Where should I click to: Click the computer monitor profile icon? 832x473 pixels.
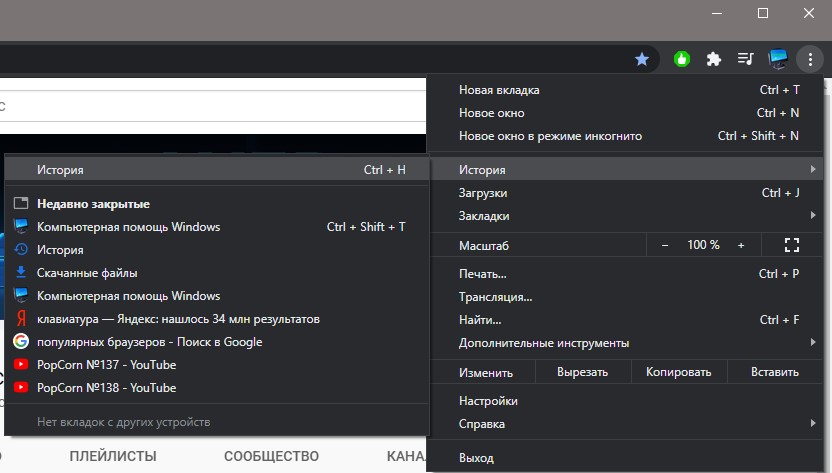pyautogui.click(x=778, y=58)
